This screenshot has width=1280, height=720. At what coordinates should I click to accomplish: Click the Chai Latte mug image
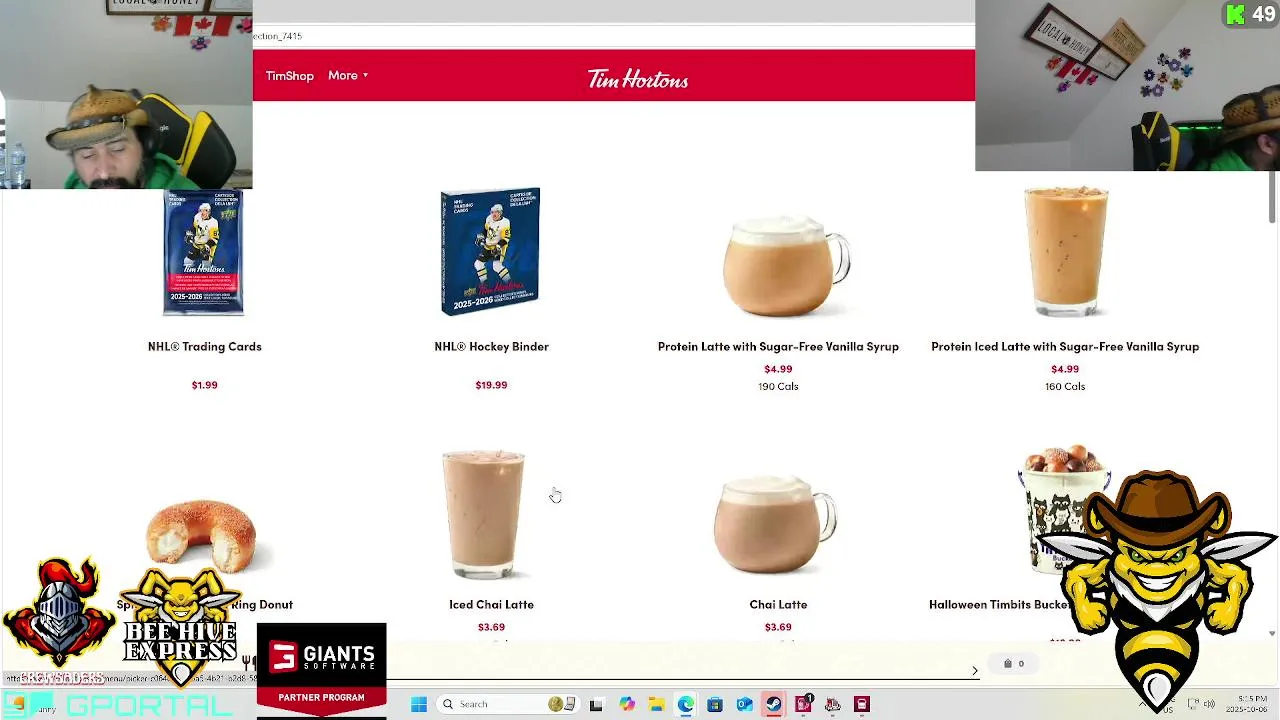point(775,523)
